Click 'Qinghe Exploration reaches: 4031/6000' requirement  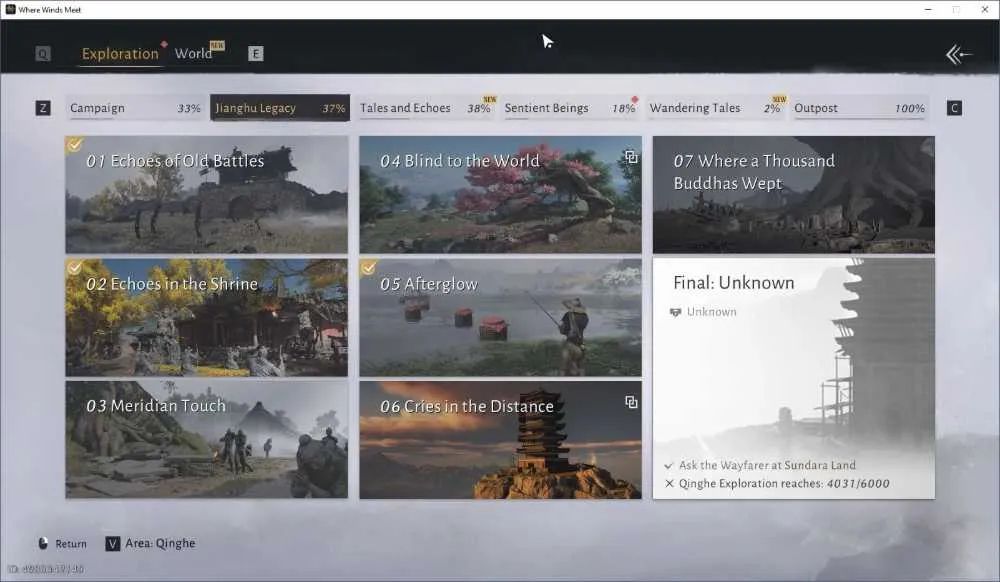click(x=784, y=484)
